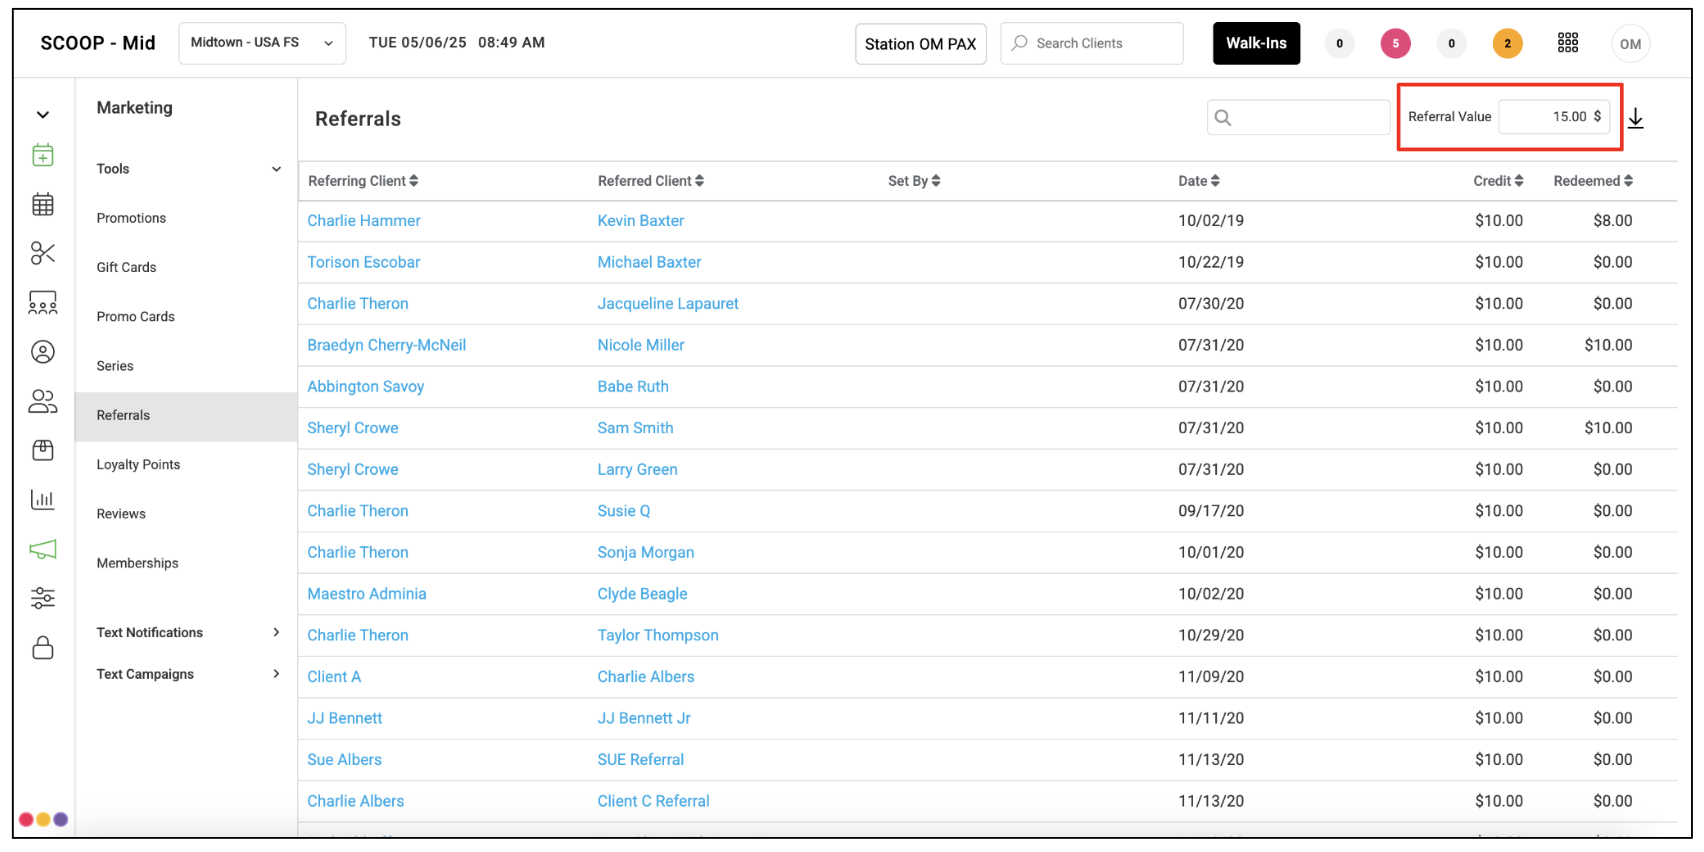1704x852 pixels.
Task: Open referring client Maestro Adminia
Action: 367,594
